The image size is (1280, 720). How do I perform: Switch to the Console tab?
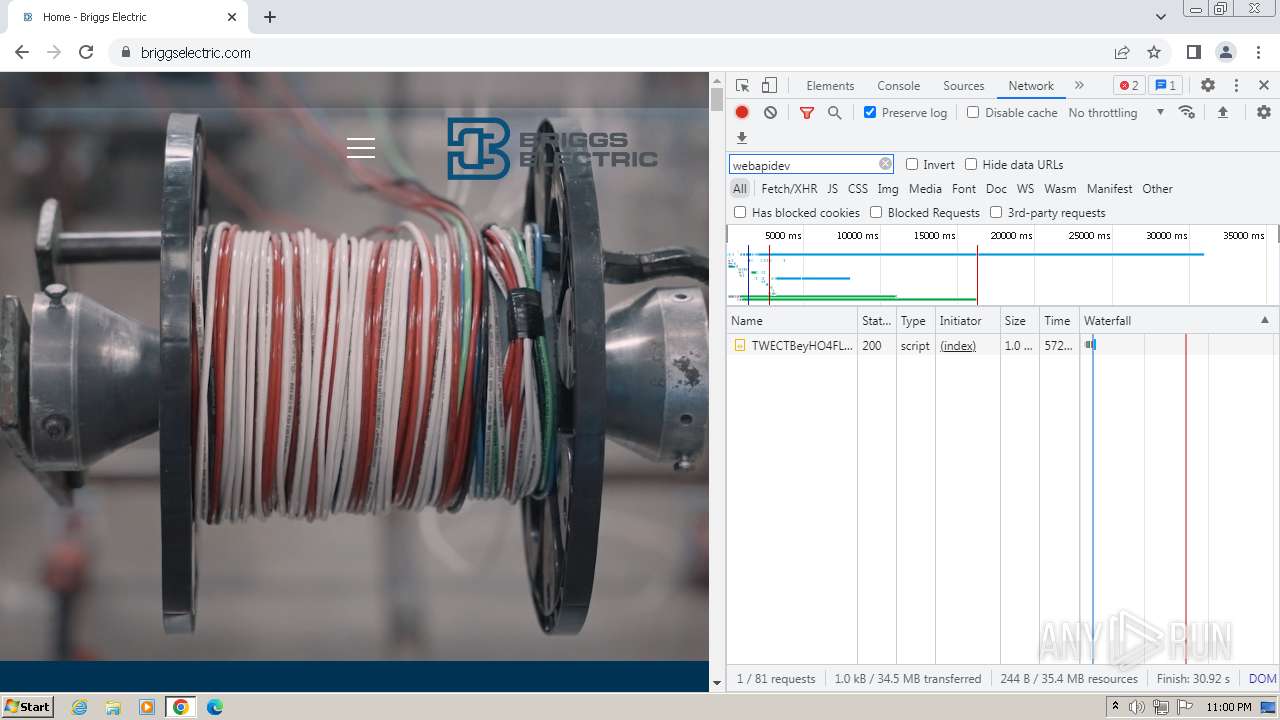click(x=898, y=85)
